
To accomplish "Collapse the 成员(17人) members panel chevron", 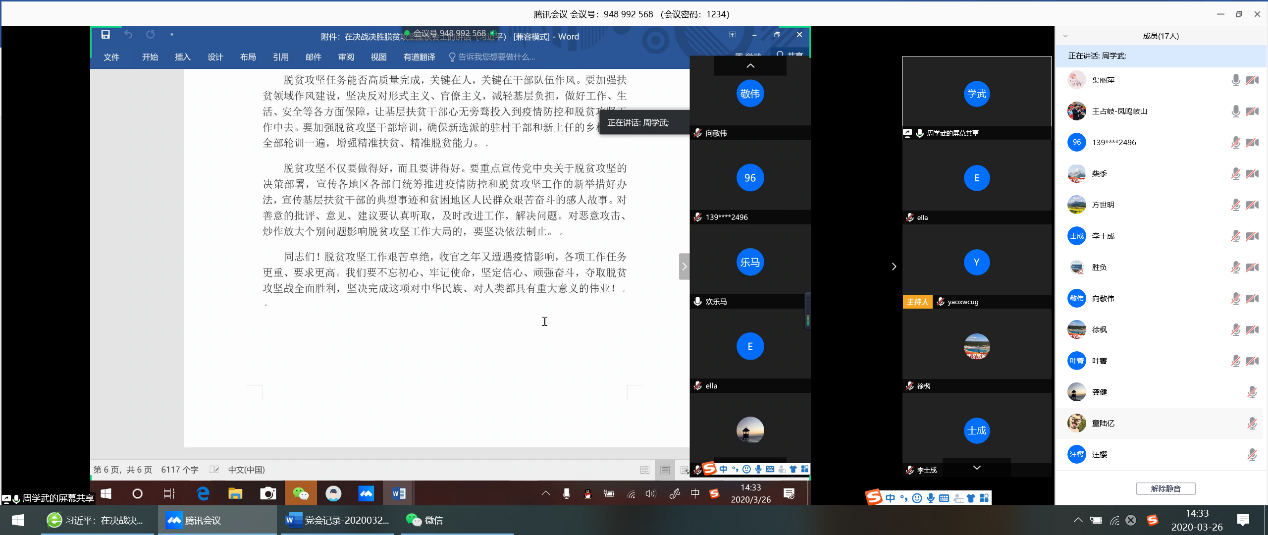I will pos(1065,36).
